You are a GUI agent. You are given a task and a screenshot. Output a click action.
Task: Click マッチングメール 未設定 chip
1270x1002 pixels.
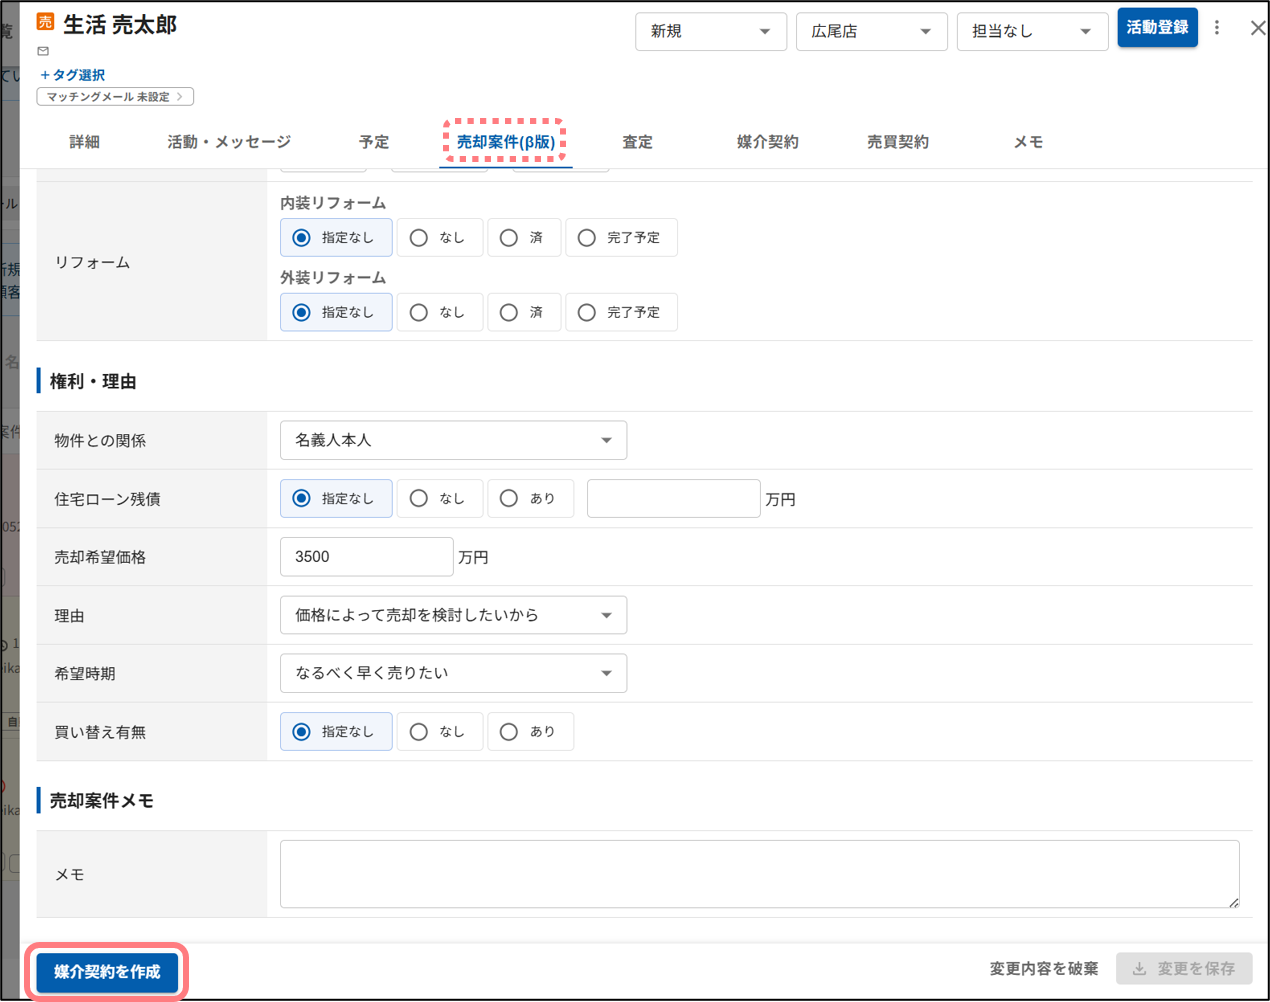coord(115,97)
